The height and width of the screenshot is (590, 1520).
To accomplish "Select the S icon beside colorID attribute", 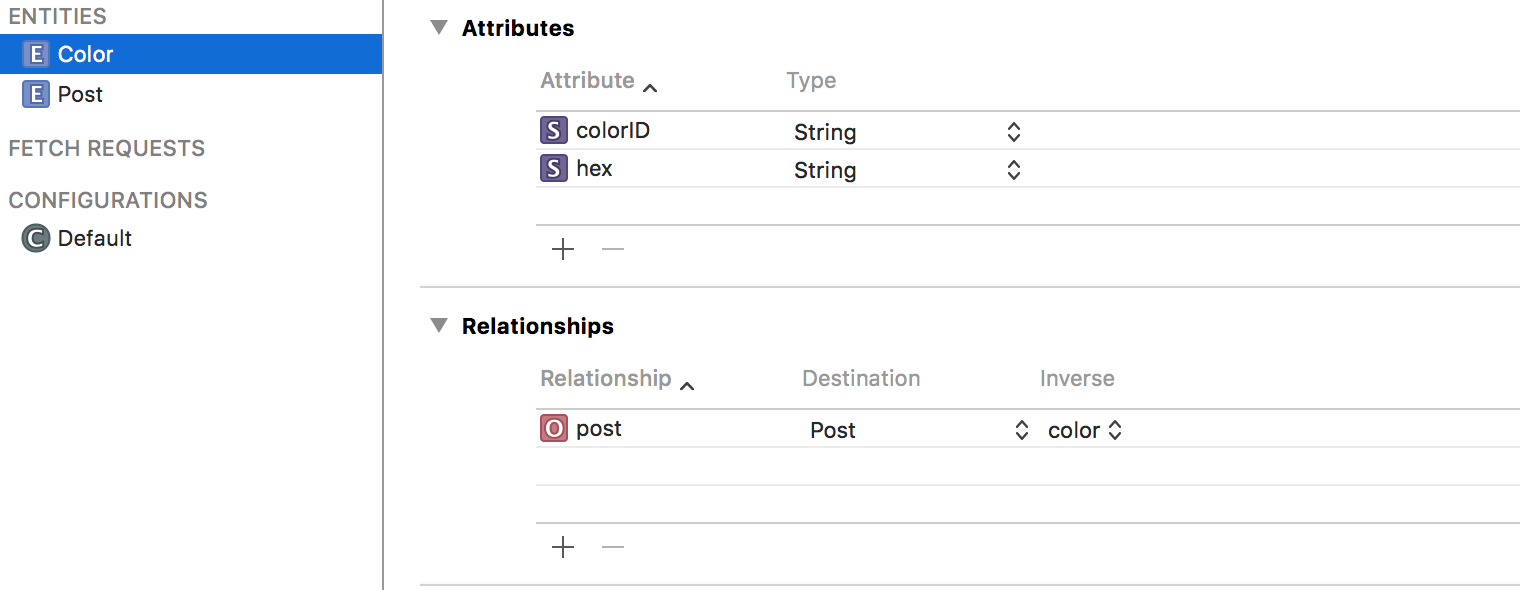I will click(x=554, y=130).
